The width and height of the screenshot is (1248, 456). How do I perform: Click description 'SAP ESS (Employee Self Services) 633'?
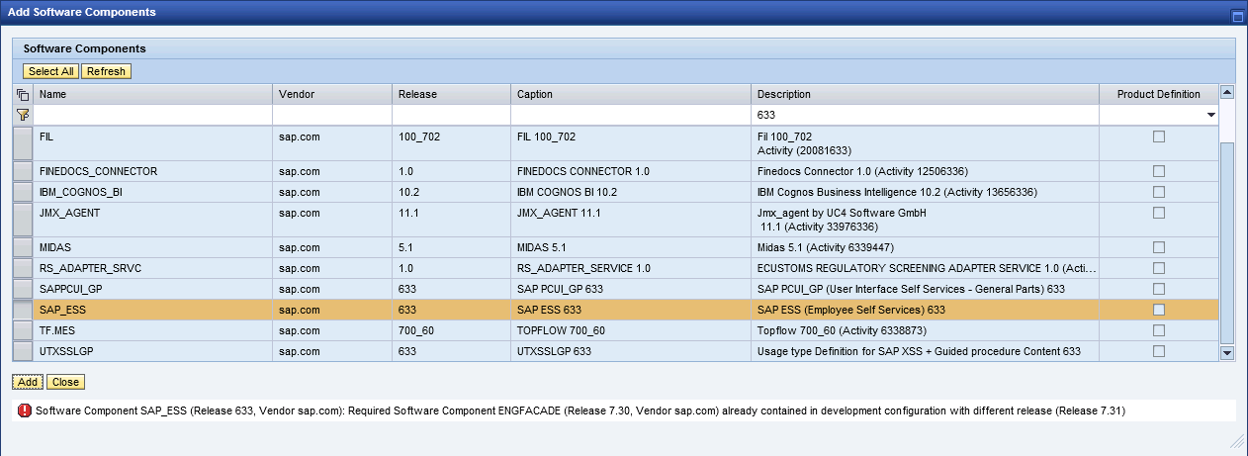pos(852,310)
